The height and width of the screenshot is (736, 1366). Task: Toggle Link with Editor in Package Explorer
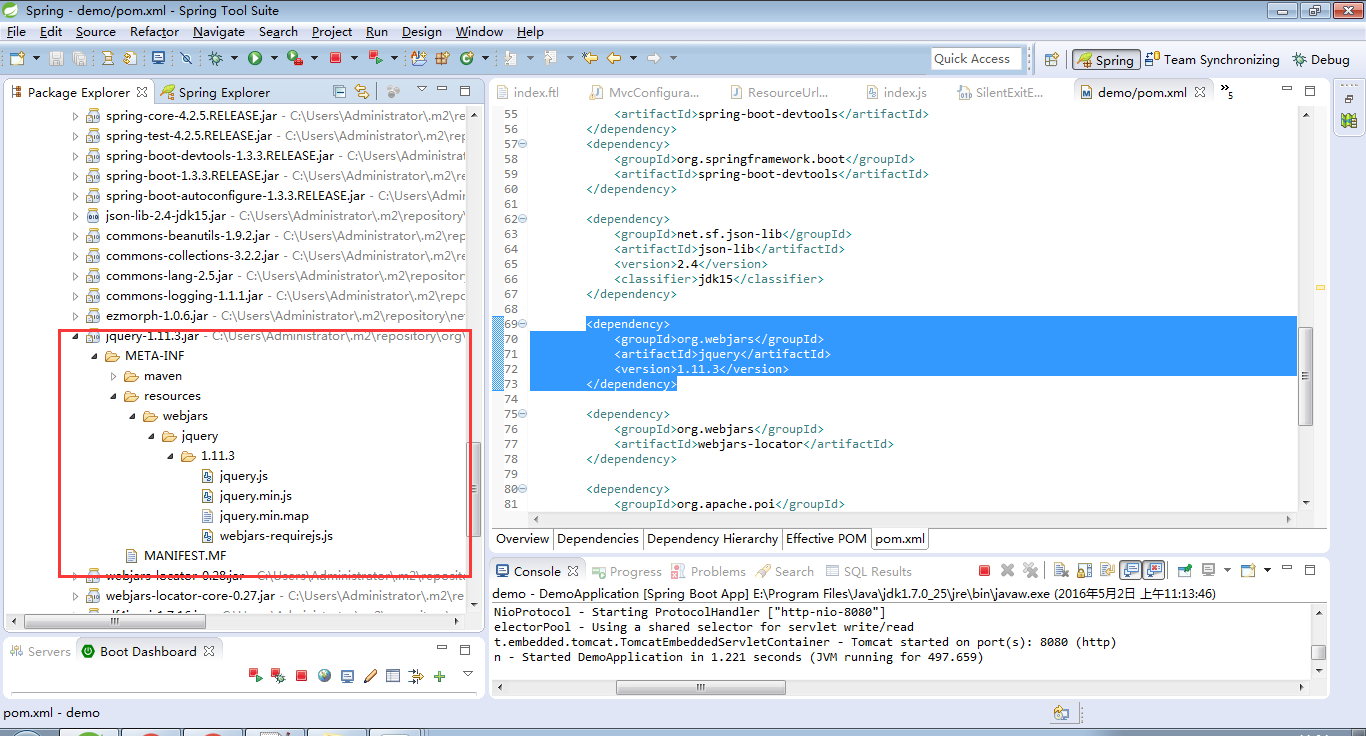point(362,91)
